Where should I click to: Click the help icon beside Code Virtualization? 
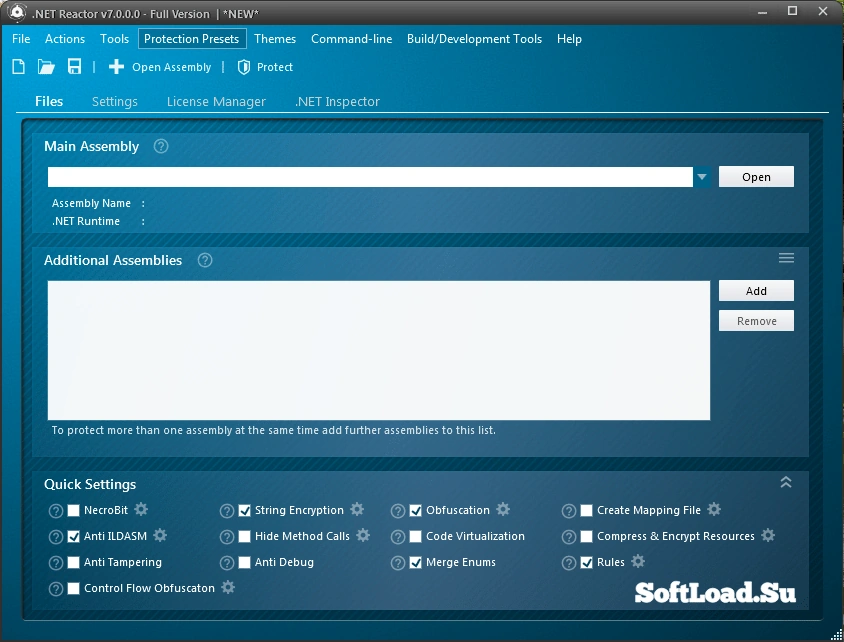(x=398, y=537)
